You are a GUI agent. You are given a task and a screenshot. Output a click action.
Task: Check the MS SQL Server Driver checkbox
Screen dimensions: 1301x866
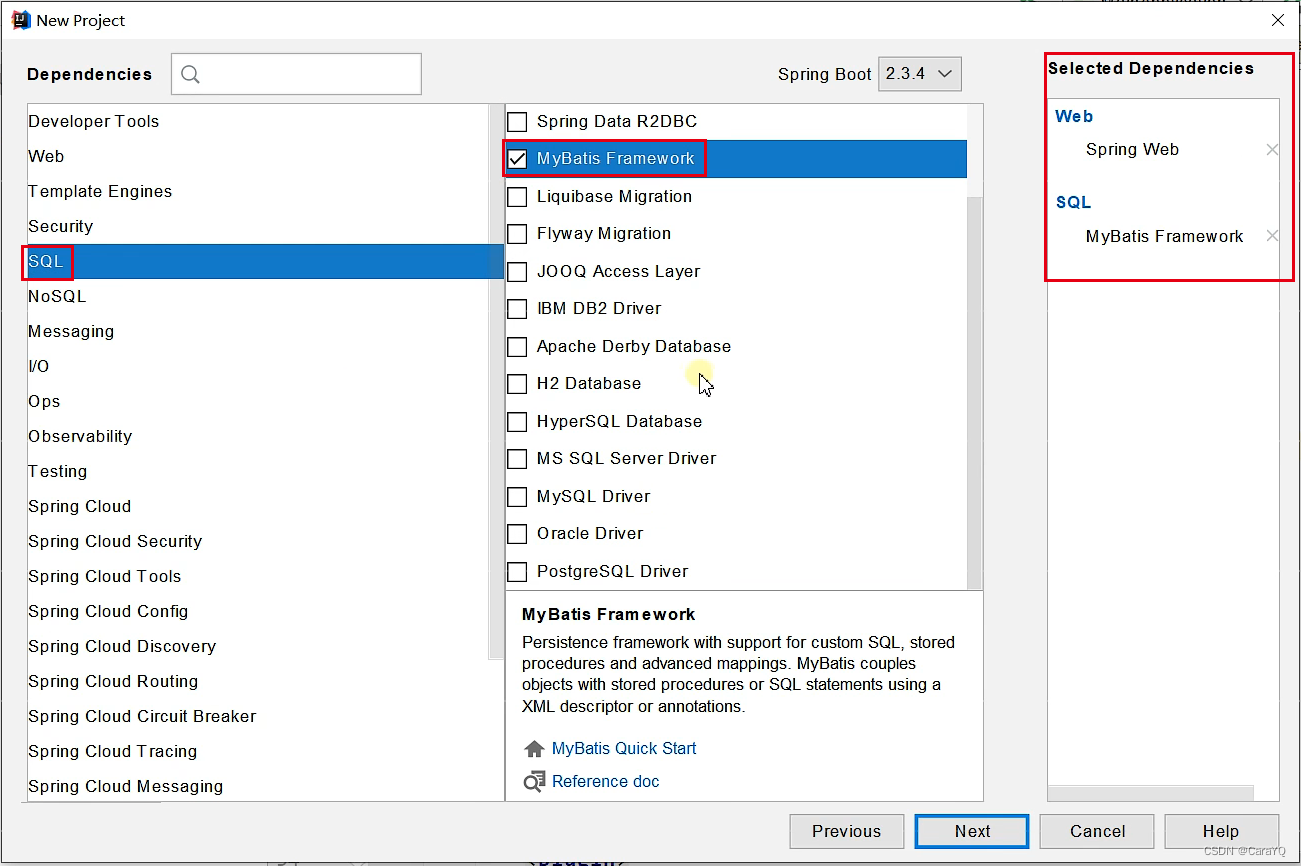click(x=517, y=459)
